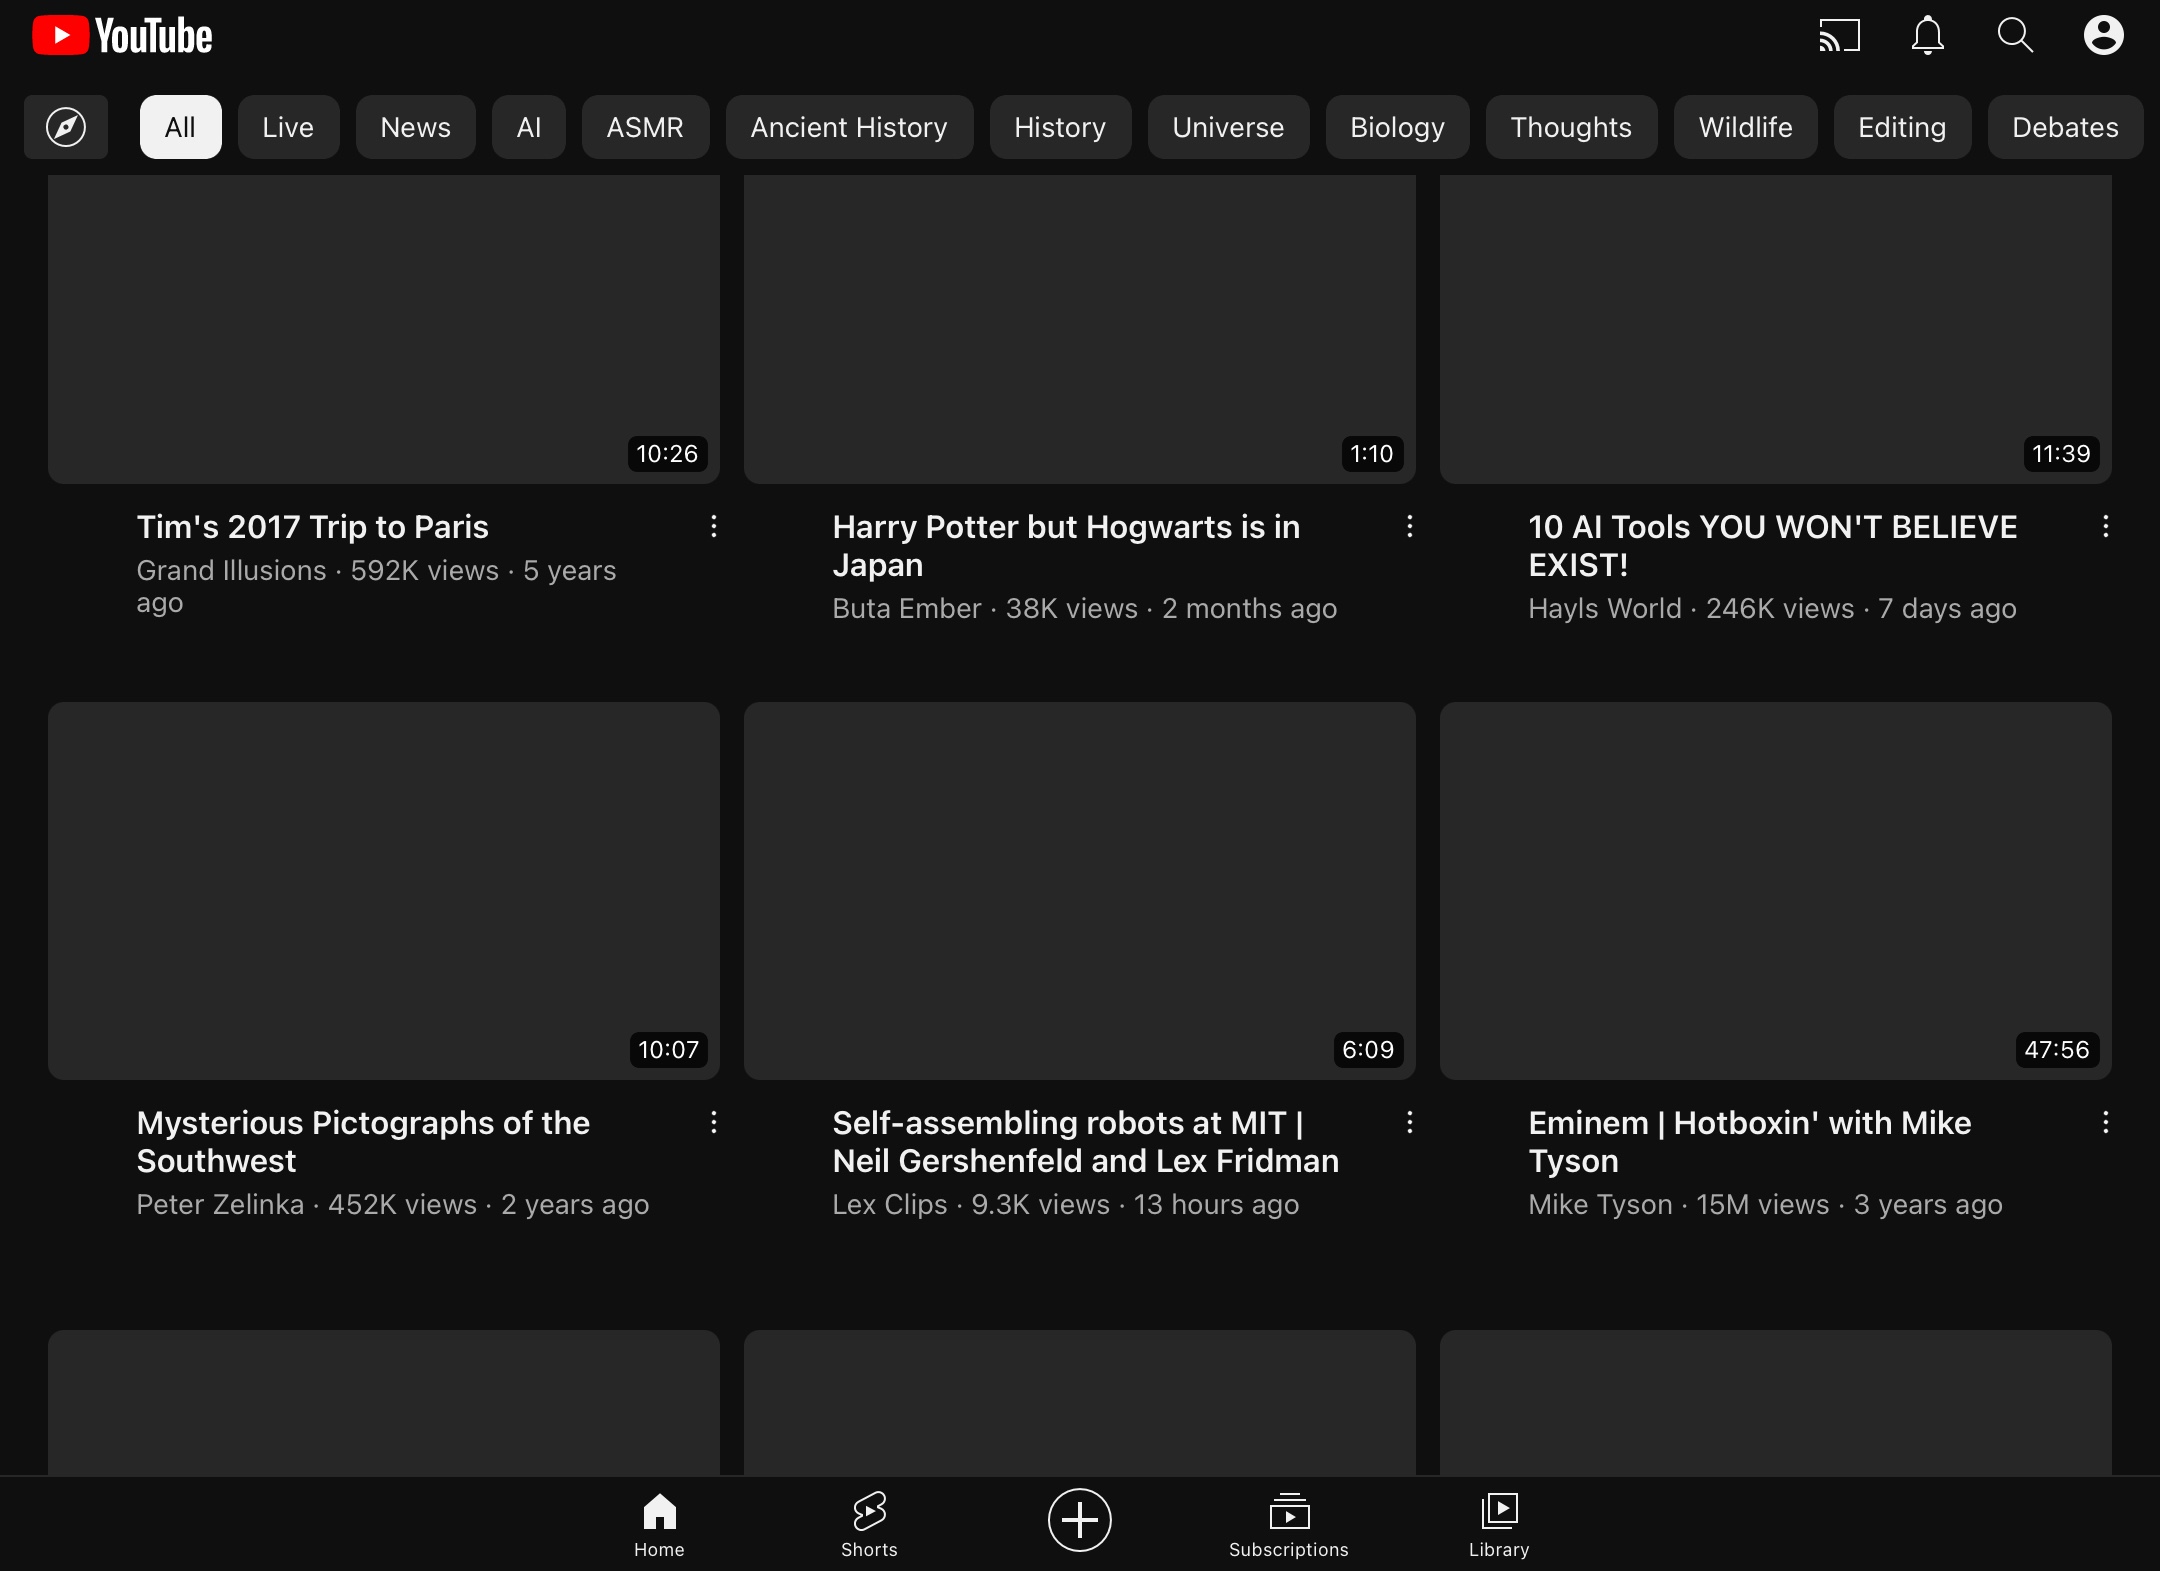The image size is (2160, 1571).
Task: Open the Explore compass icon
Action: pos(64,127)
